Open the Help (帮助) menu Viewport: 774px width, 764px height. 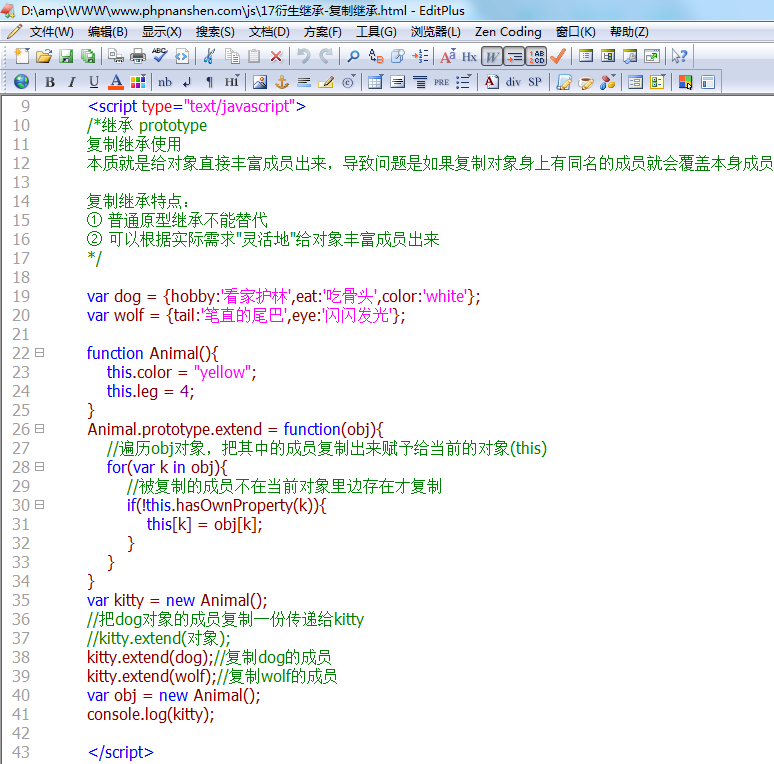(629, 32)
